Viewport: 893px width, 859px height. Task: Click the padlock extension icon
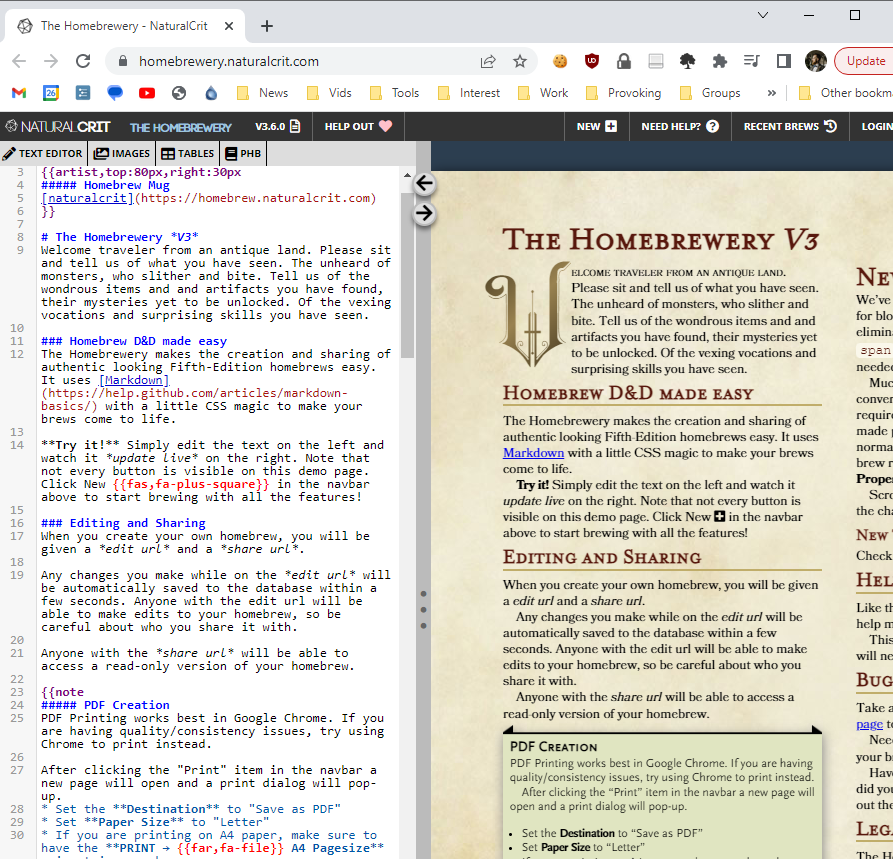[x=624, y=61]
